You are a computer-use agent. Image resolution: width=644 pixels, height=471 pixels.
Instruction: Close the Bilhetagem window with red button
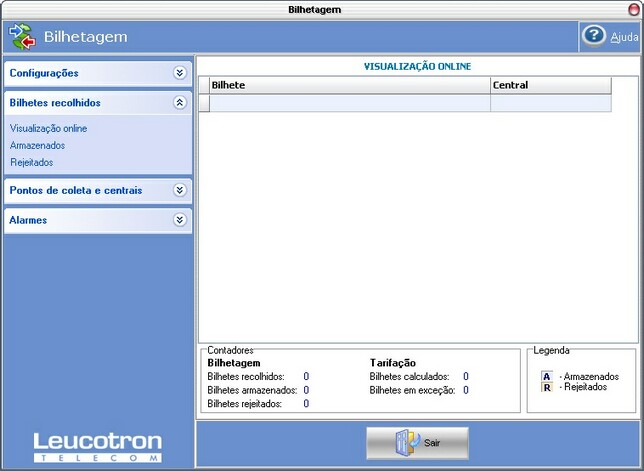635,9
